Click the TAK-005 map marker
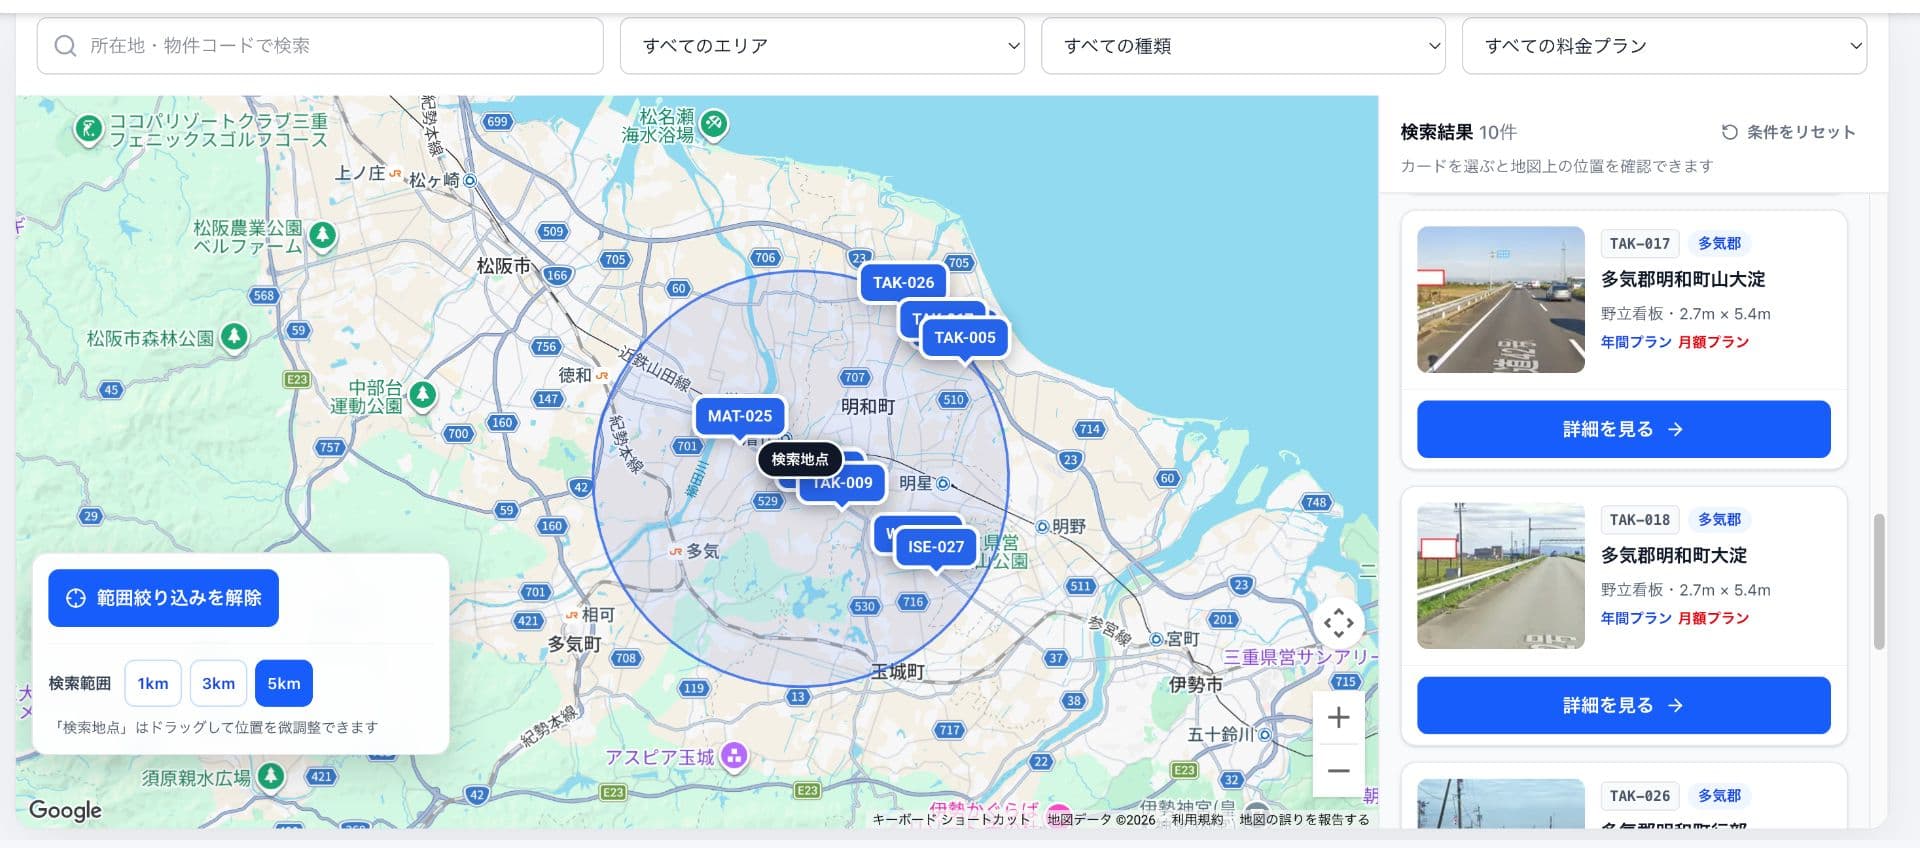Viewport: 1920px width, 848px height. tap(965, 338)
